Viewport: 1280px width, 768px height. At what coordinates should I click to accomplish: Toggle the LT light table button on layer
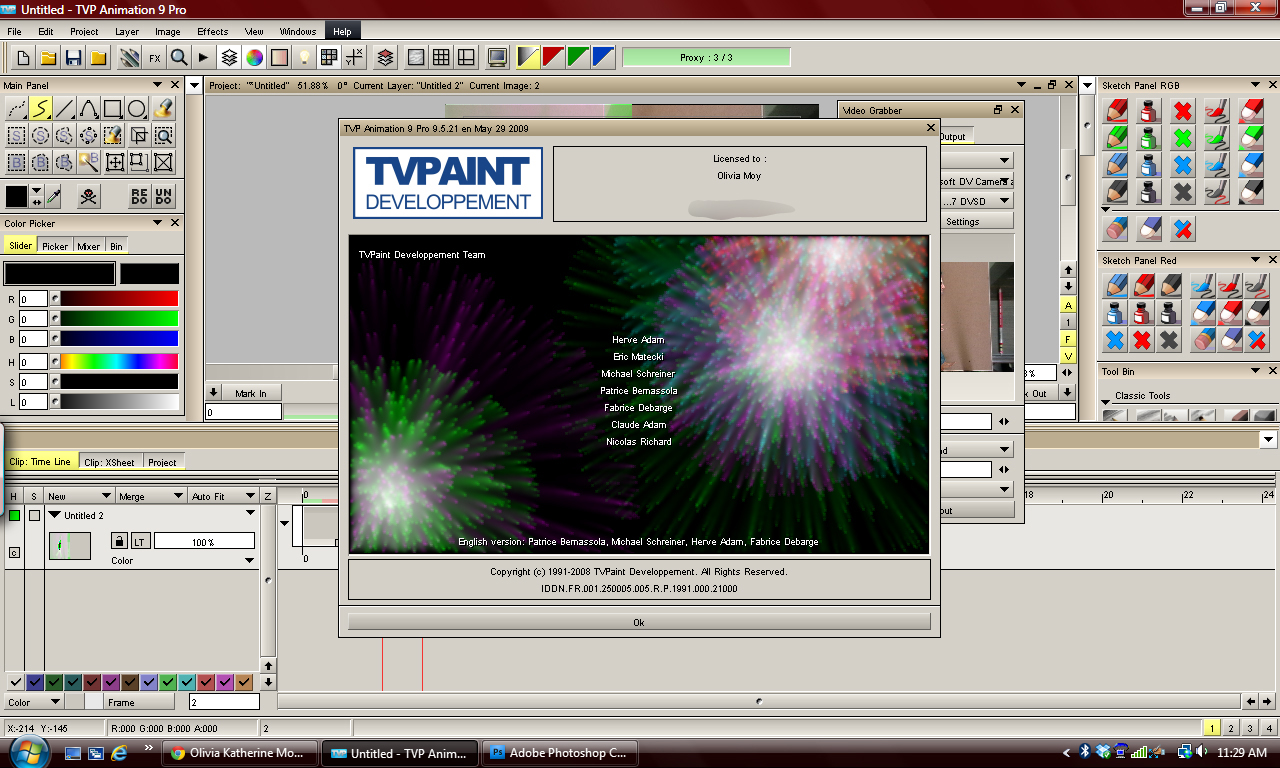140,541
